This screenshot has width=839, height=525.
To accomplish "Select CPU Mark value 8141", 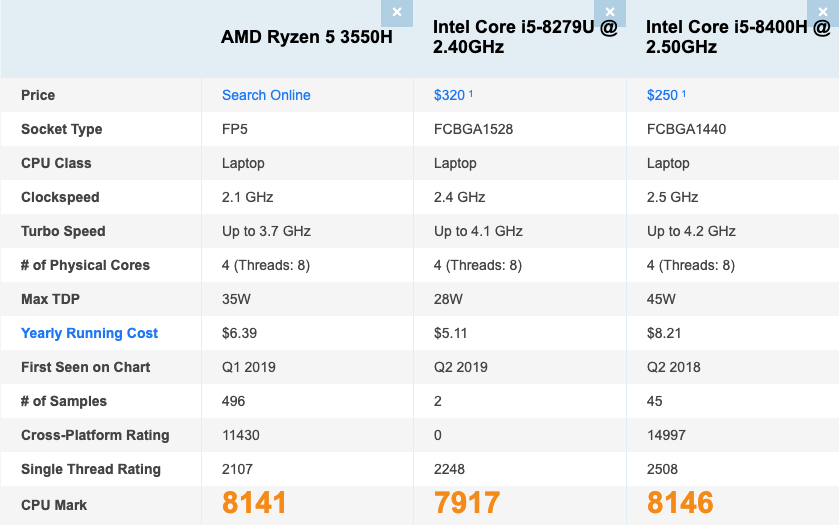I will coord(254,503).
